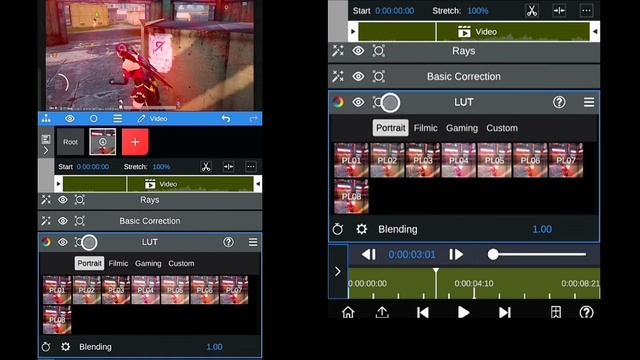Click Basic Correction wand icon in right panel
Image resolution: width=640 pixels, height=360 pixels.
338,76
